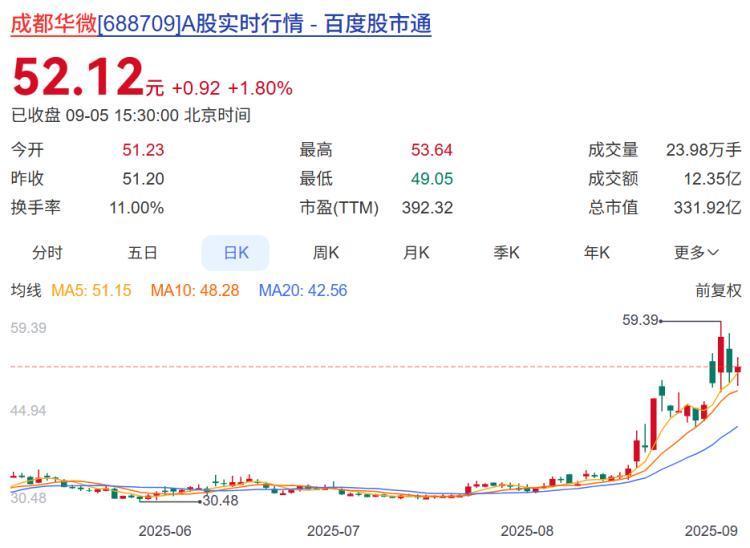Click the 换手率 value 11.00%
The width and height of the screenshot is (750, 548).
(137, 208)
